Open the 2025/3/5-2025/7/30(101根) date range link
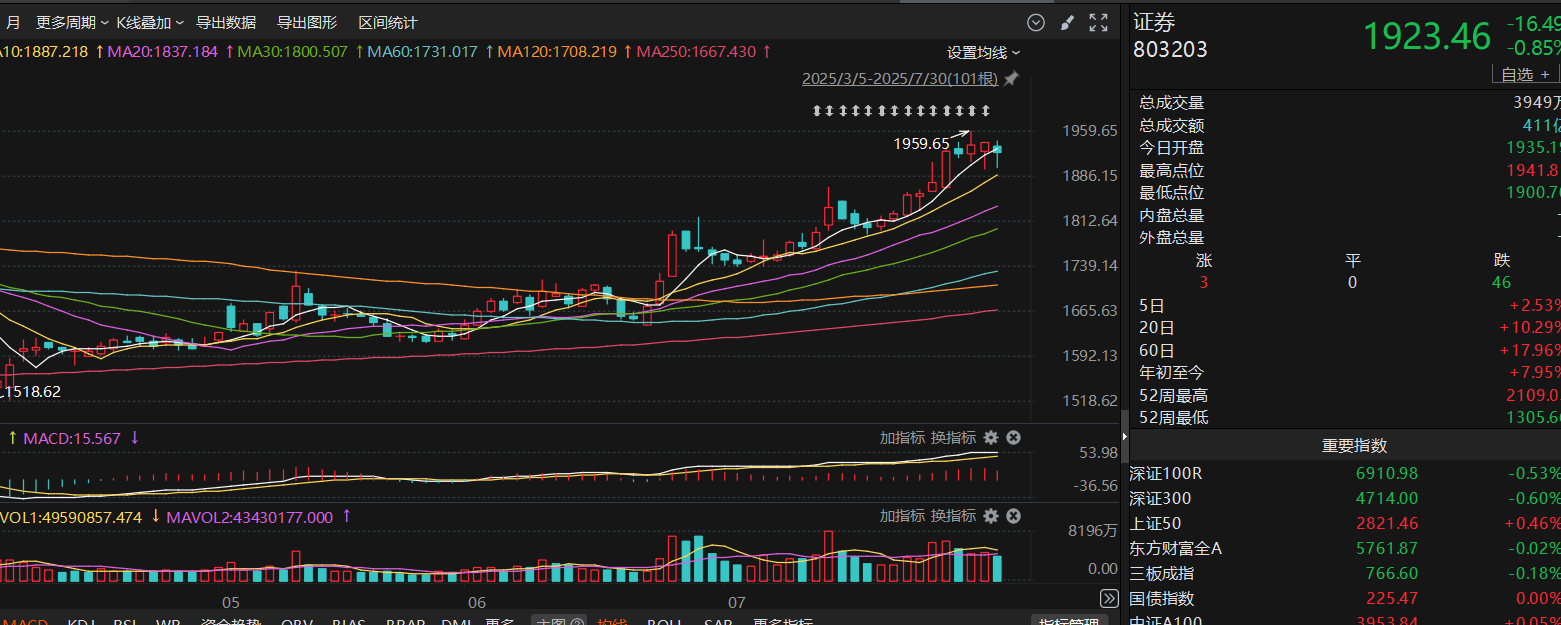The height and width of the screenshot is (625, 1561). click(x=900, y=78)
